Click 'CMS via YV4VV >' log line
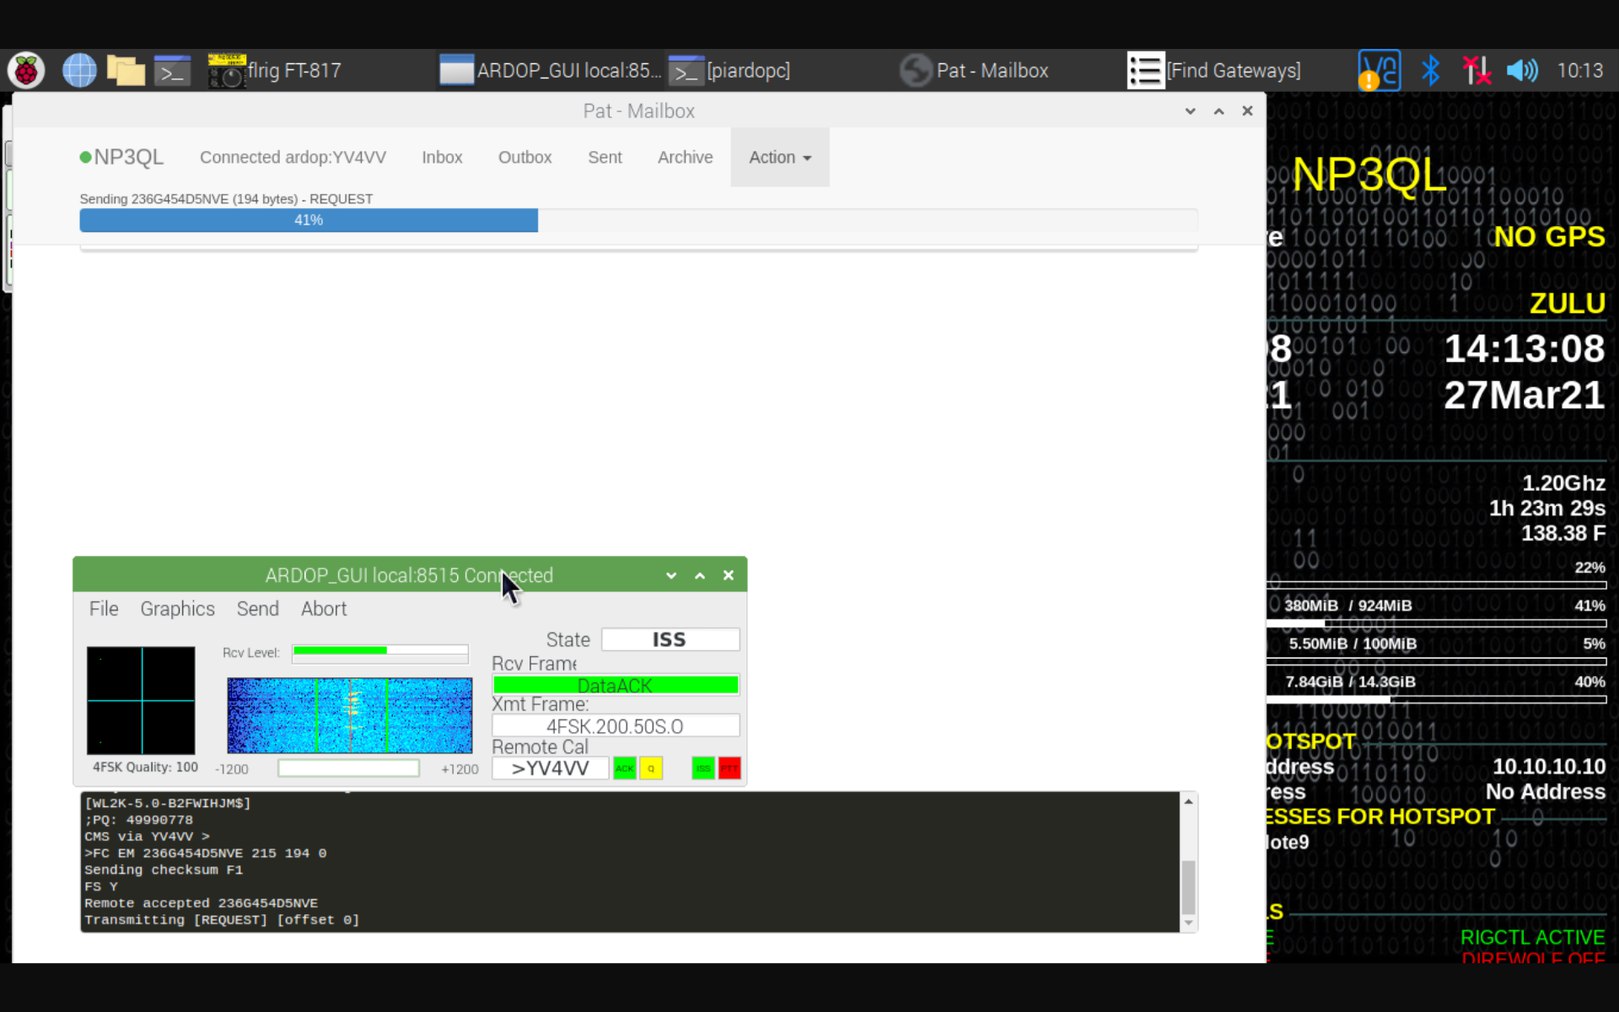 coord(147,836)
